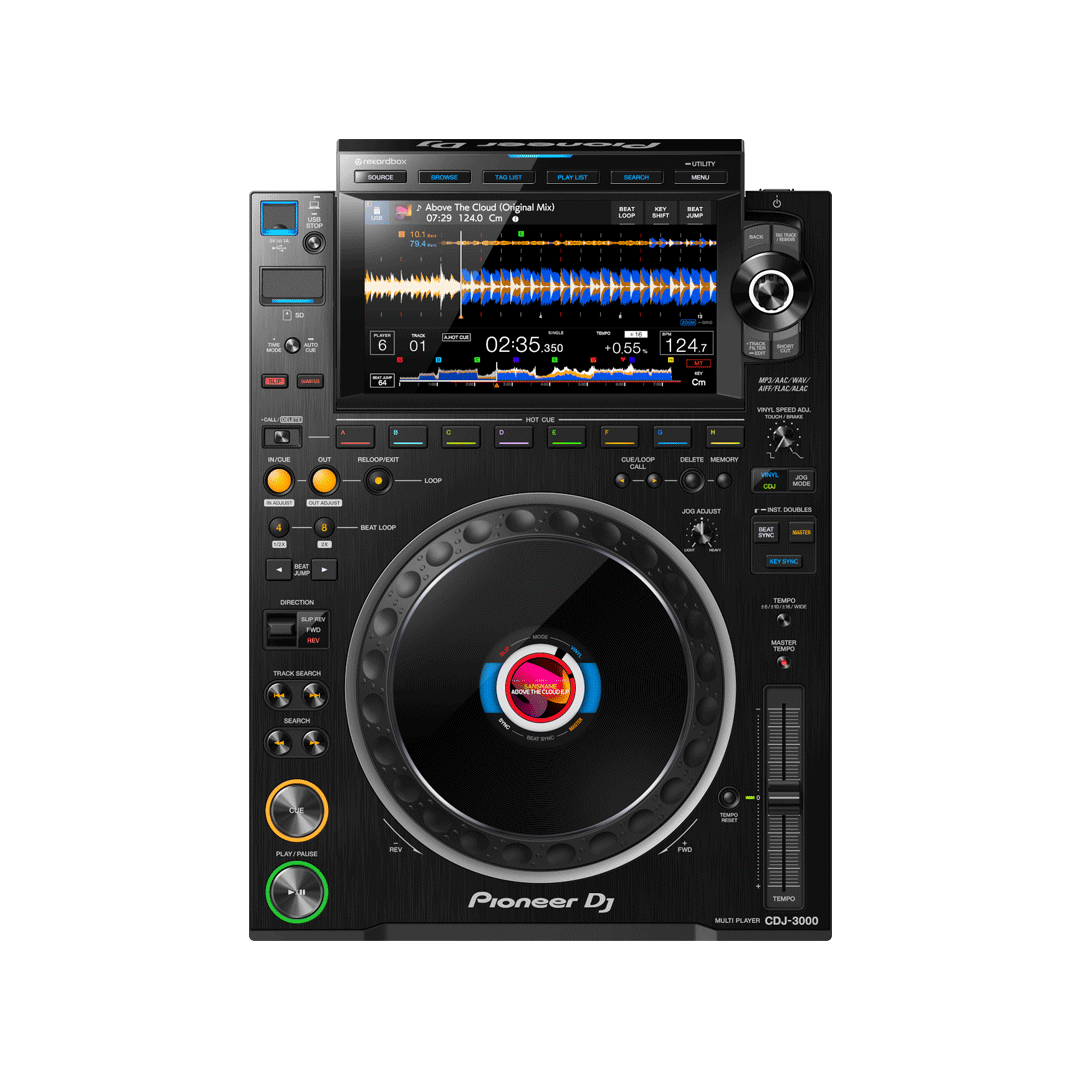Rewind with the left SEARCH knob button
The image size is (1080, 1080).
point(279,743)
